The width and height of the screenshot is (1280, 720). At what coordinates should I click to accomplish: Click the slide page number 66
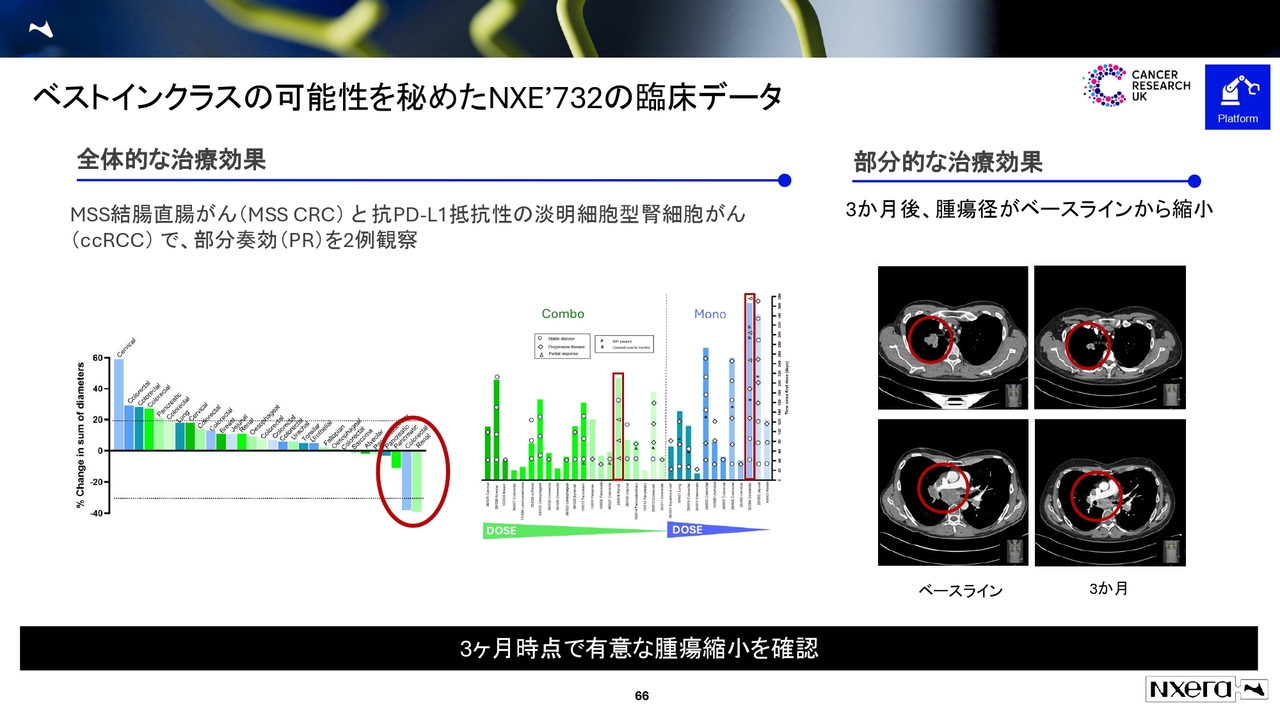pyautogui.click(x=642, y=696)
